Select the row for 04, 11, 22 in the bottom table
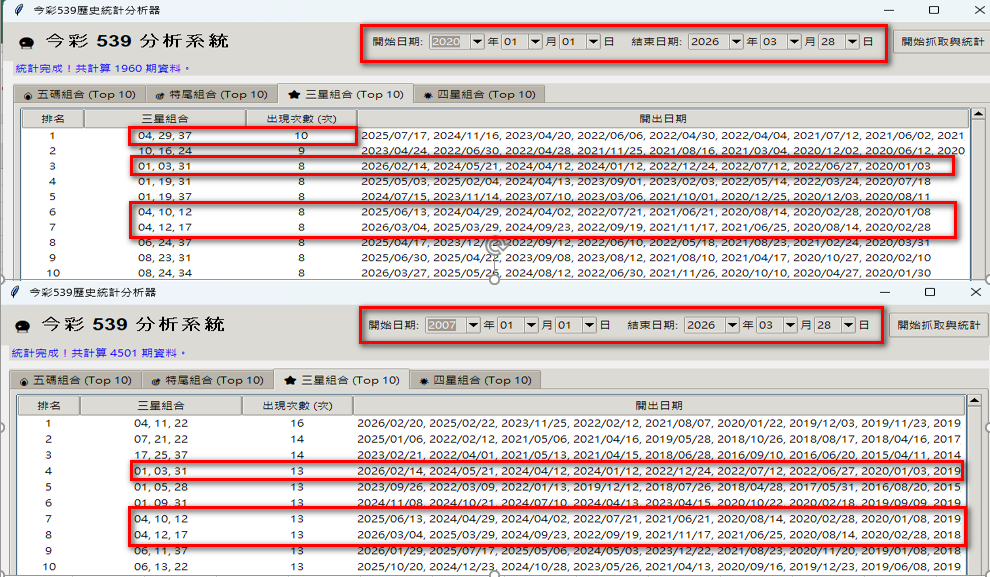Screen dimensions: 990x577 pyautogui.click(x=160, y=423)
